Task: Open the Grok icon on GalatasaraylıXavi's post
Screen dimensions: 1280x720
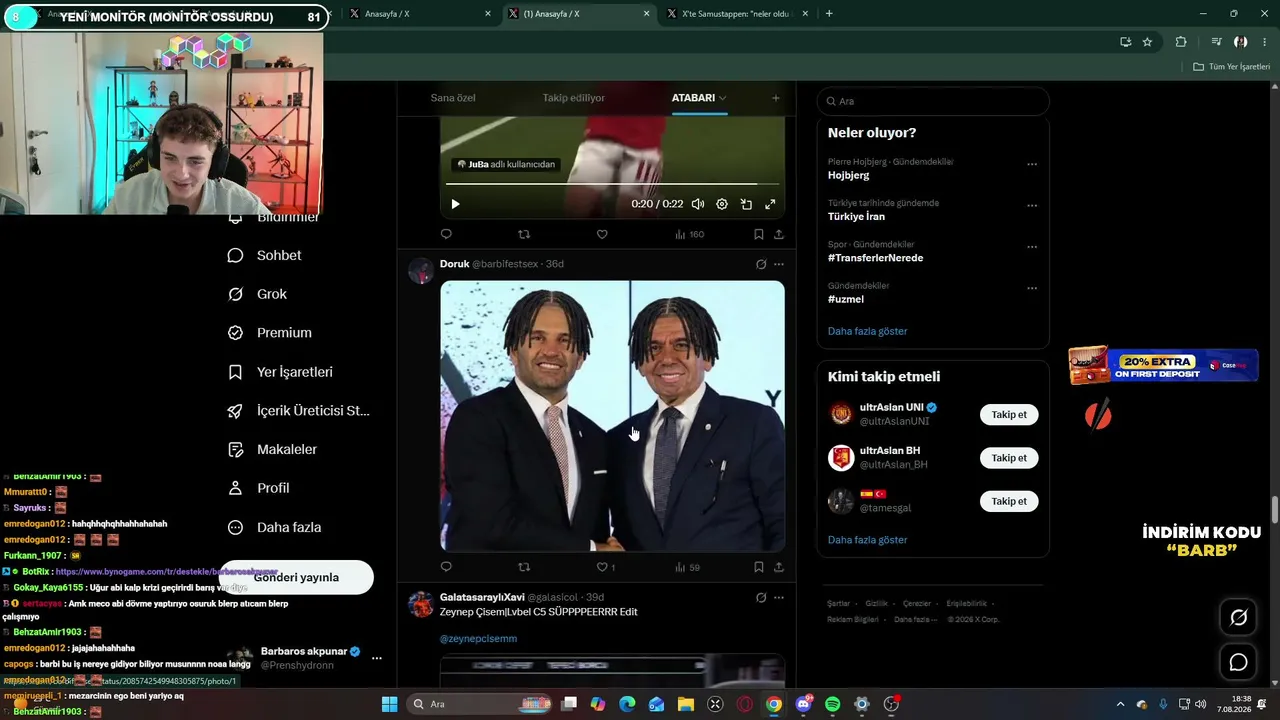Action: [x=761, y=597]
